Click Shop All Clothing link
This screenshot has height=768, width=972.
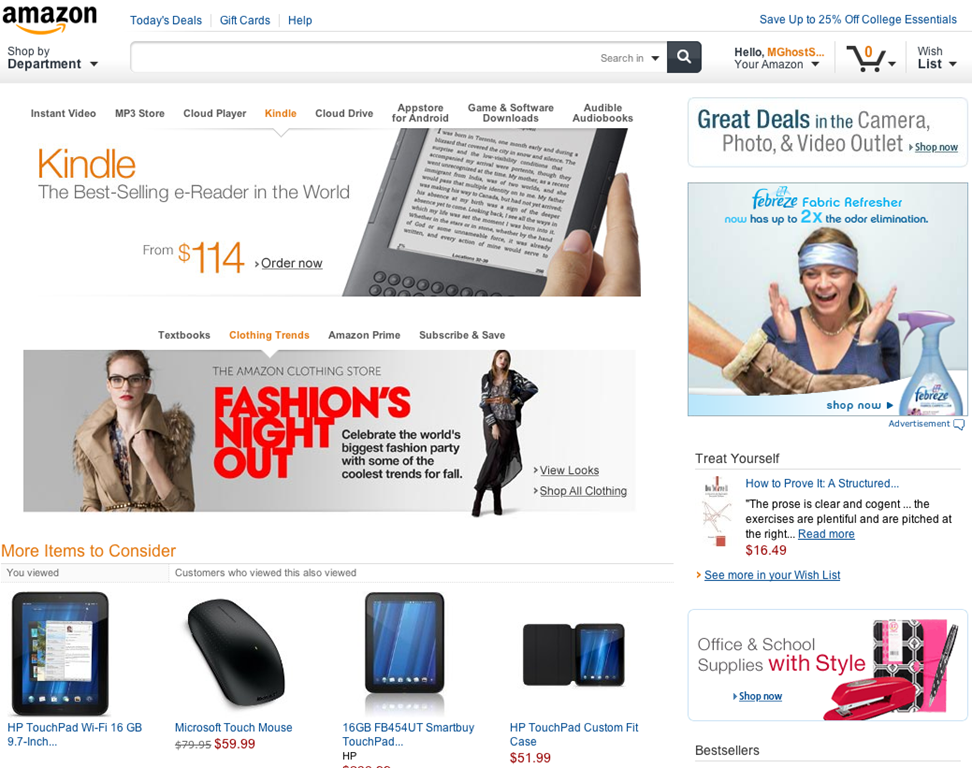click(583, 491)
